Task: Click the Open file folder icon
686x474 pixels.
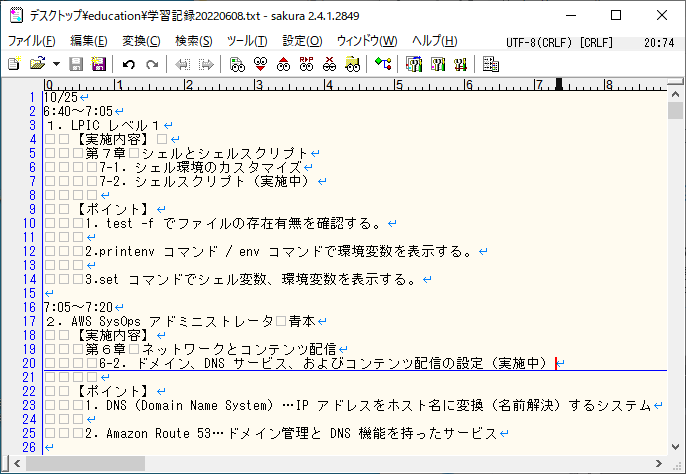Action: 38,64
